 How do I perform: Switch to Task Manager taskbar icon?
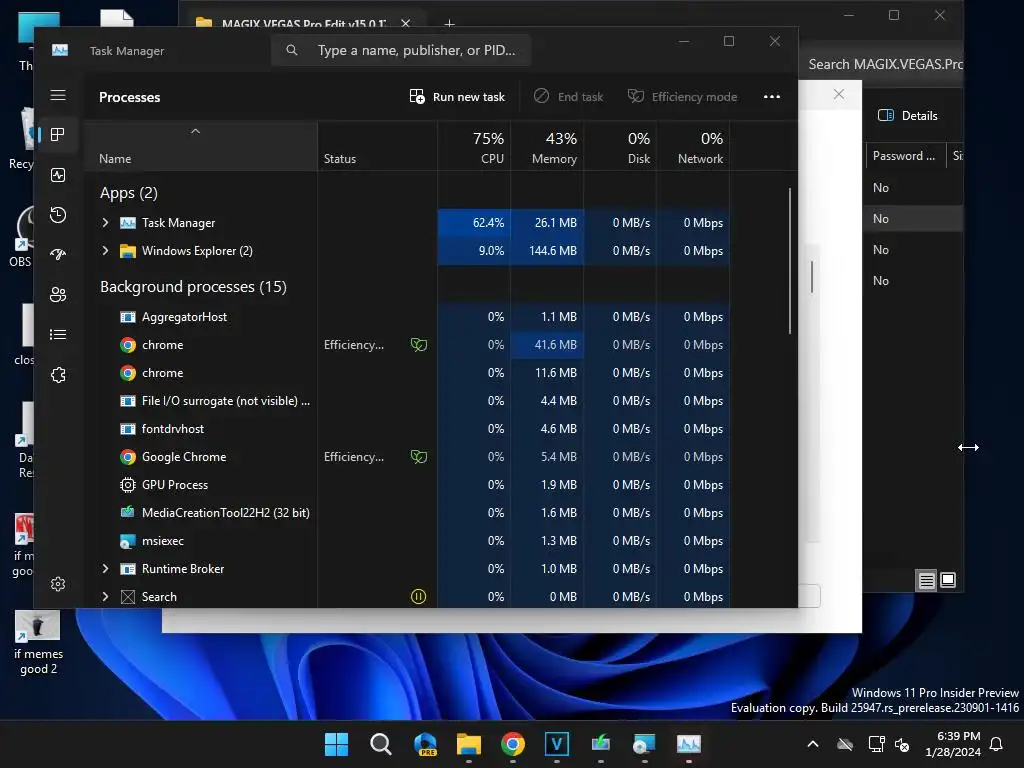[x=689, y=744]
